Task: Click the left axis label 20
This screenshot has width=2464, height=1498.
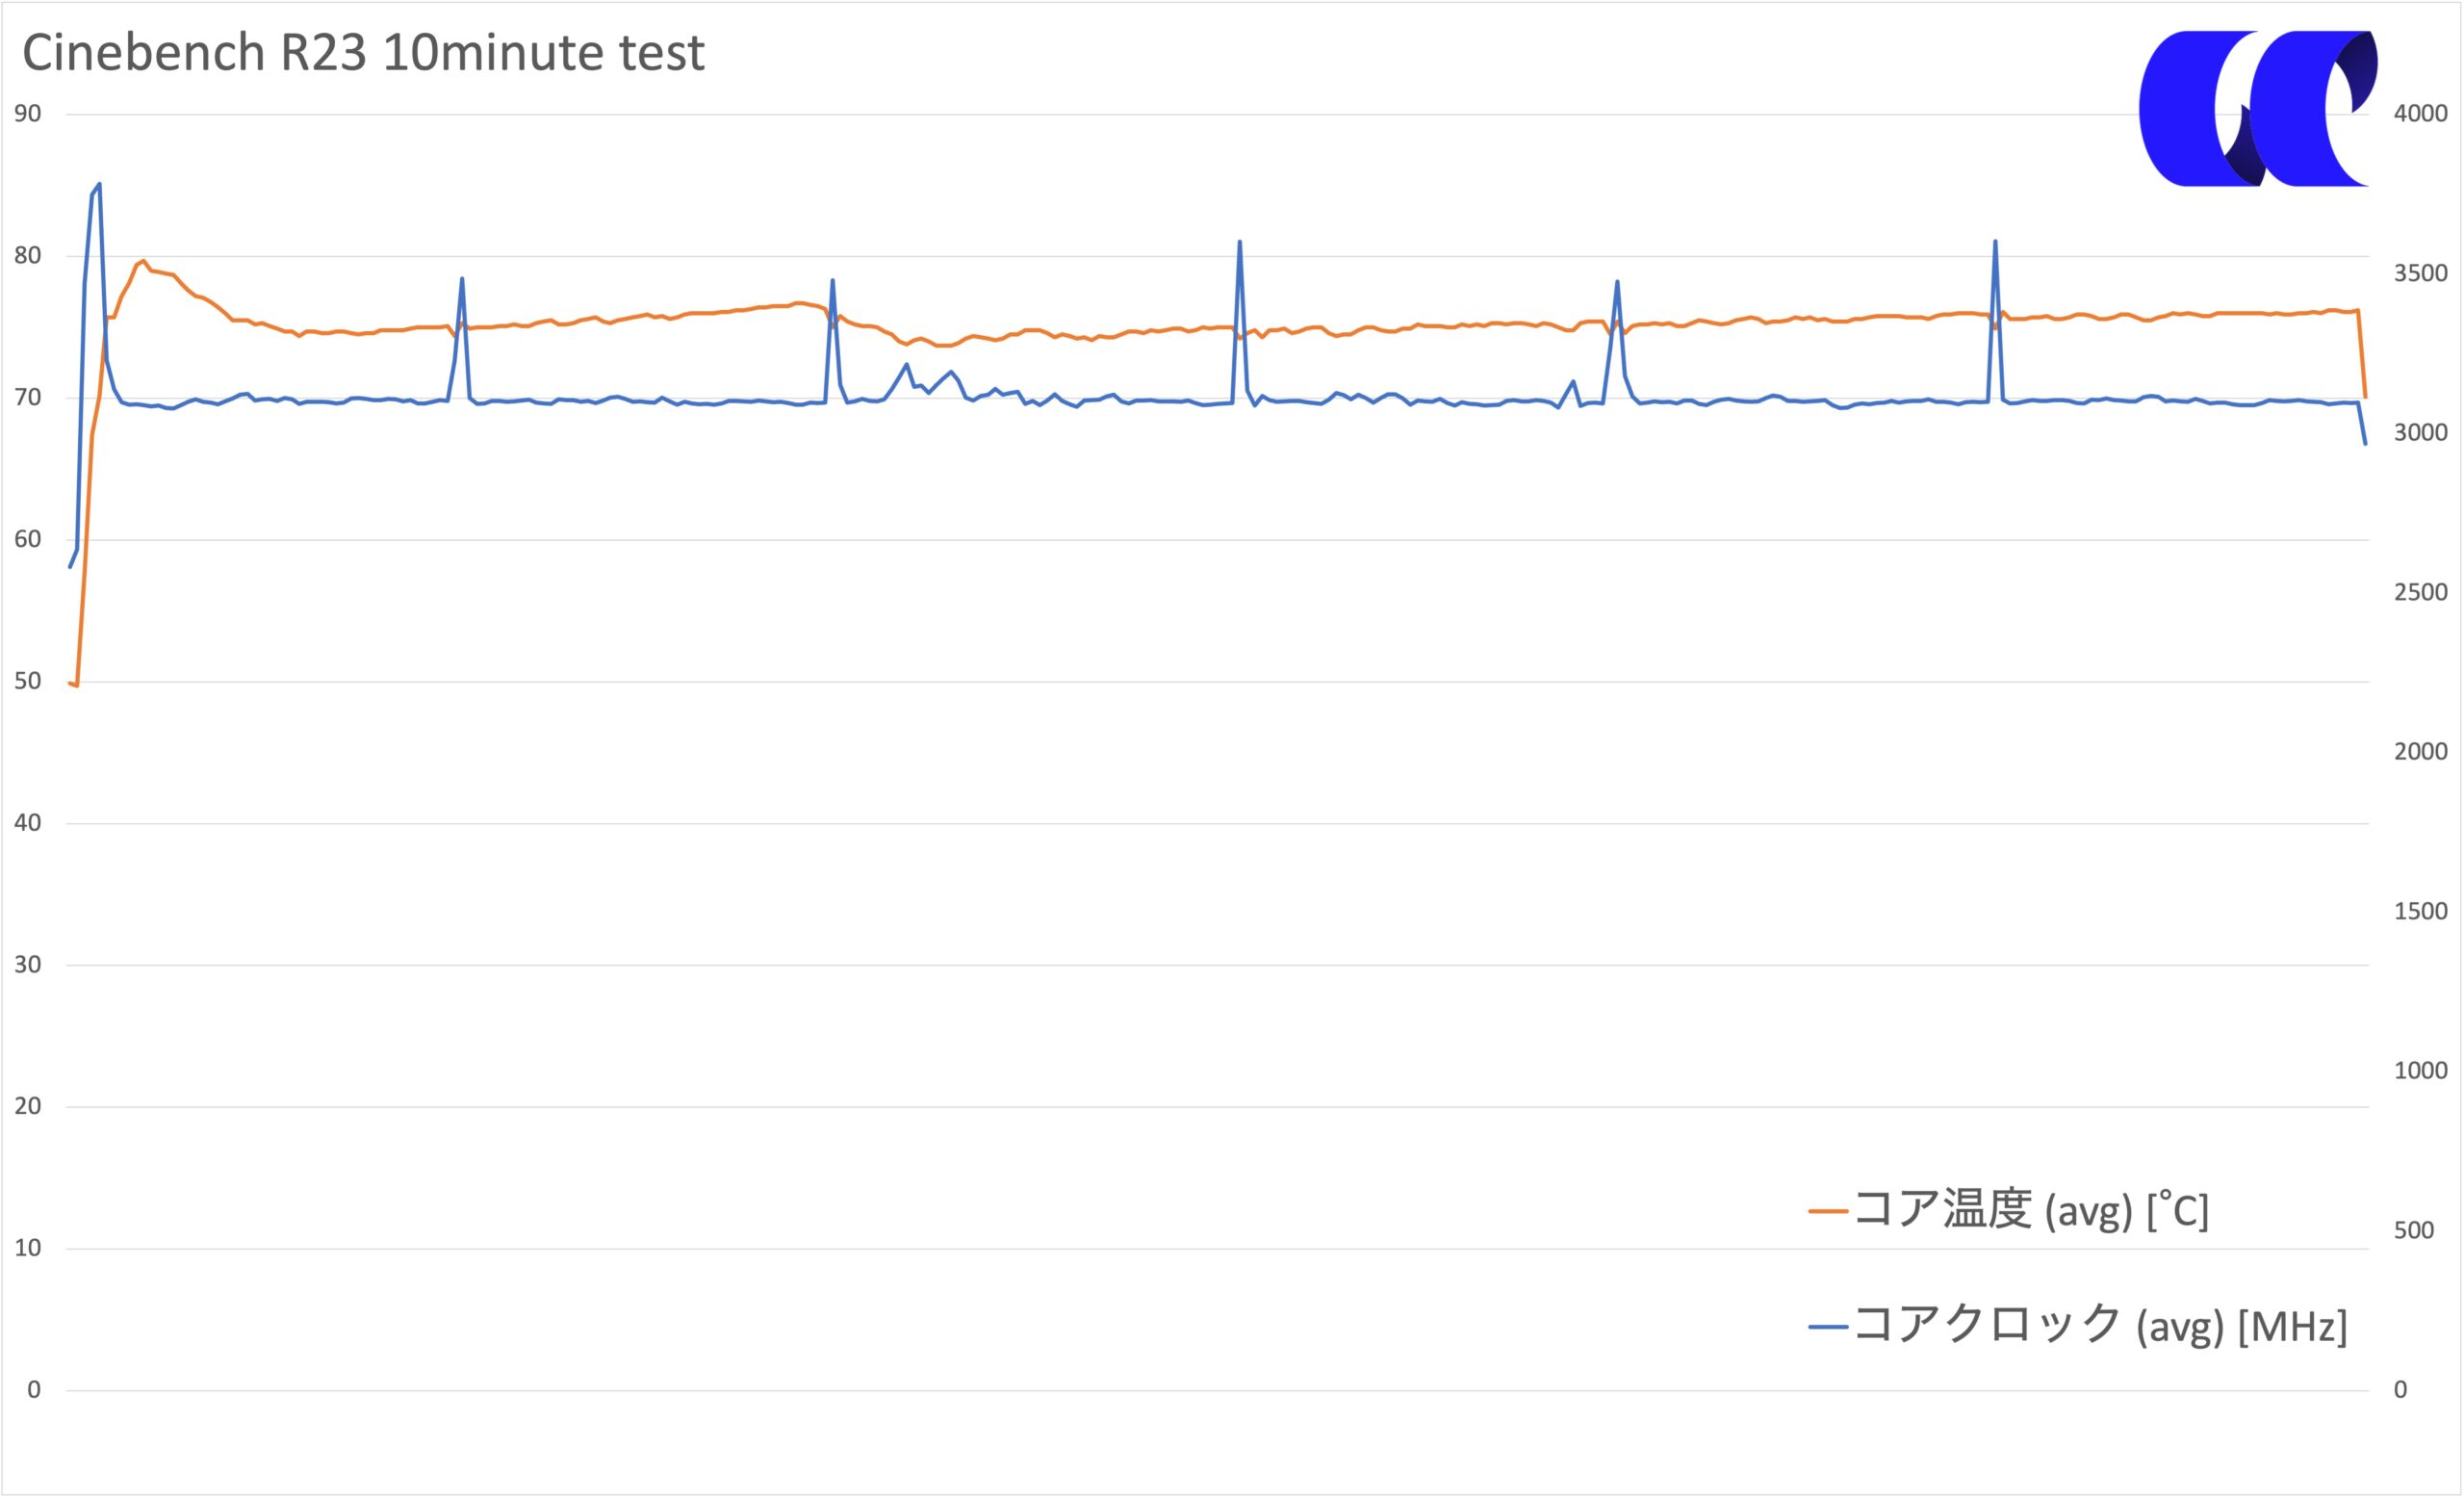Action: [x=28, y=1105]
